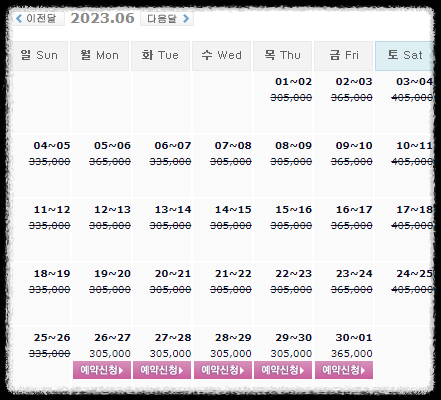
Task: Select date range 28~29
Action: (x=233, y=338)
